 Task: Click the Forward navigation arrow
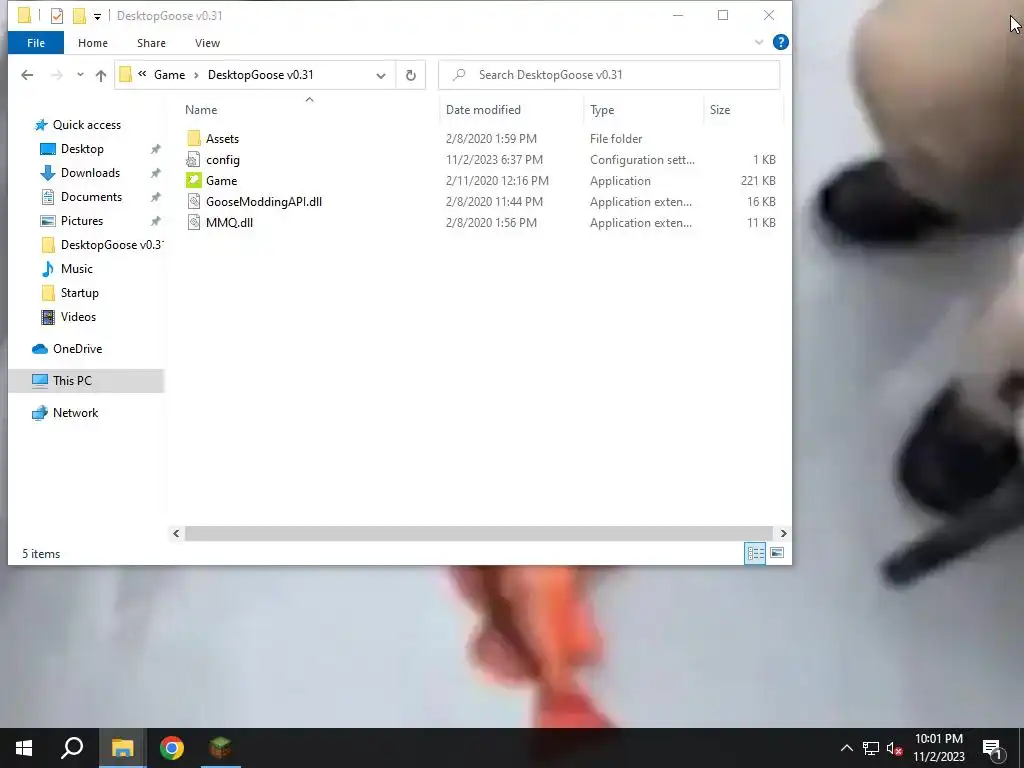(57, 75)
